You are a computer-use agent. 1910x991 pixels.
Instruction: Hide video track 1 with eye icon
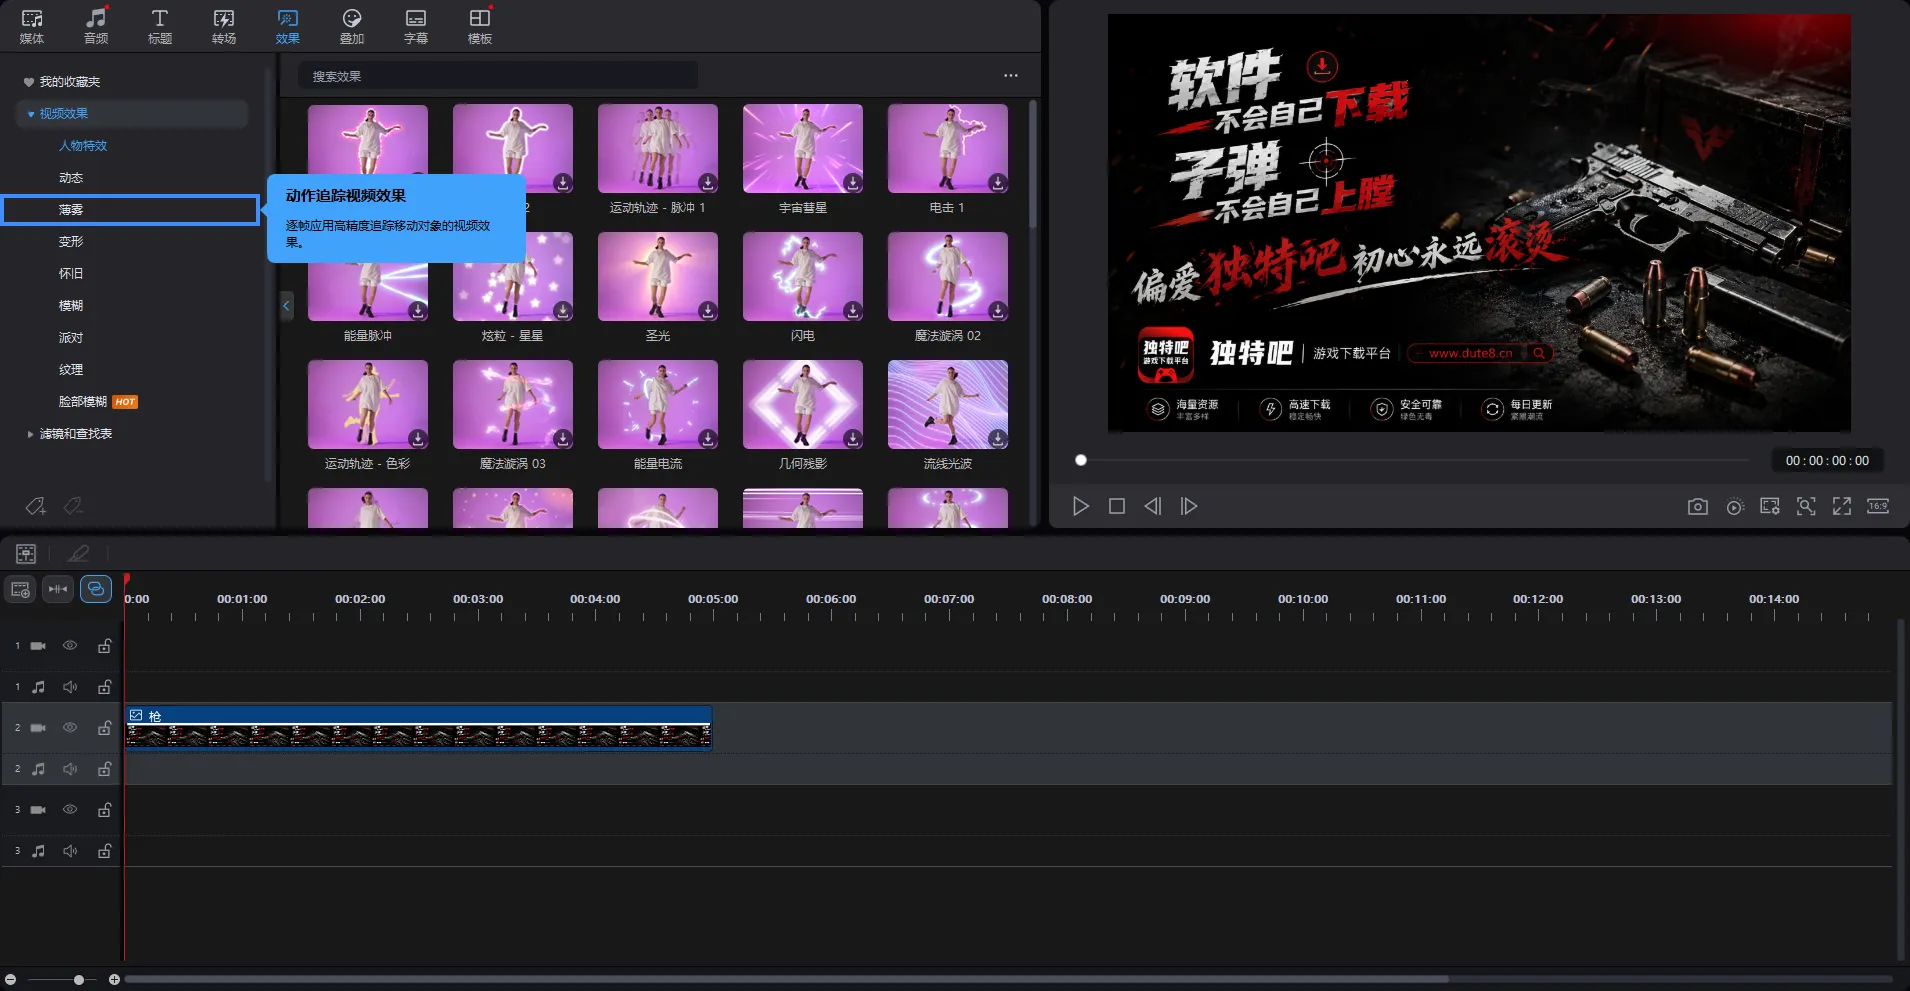coord(70,646)
